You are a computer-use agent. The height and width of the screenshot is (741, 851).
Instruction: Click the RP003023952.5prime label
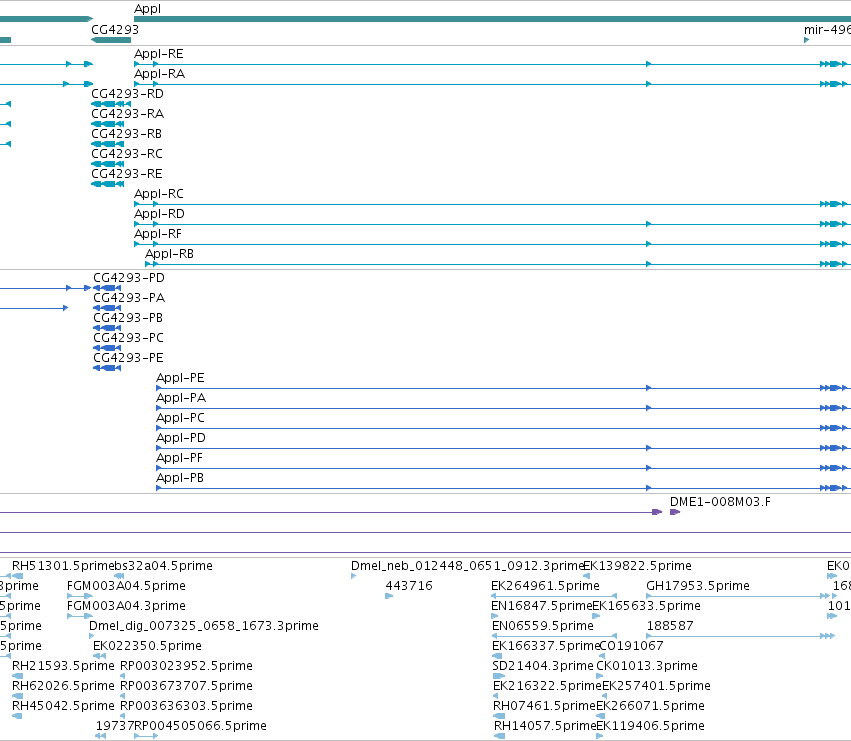click(x=186, y=666)
